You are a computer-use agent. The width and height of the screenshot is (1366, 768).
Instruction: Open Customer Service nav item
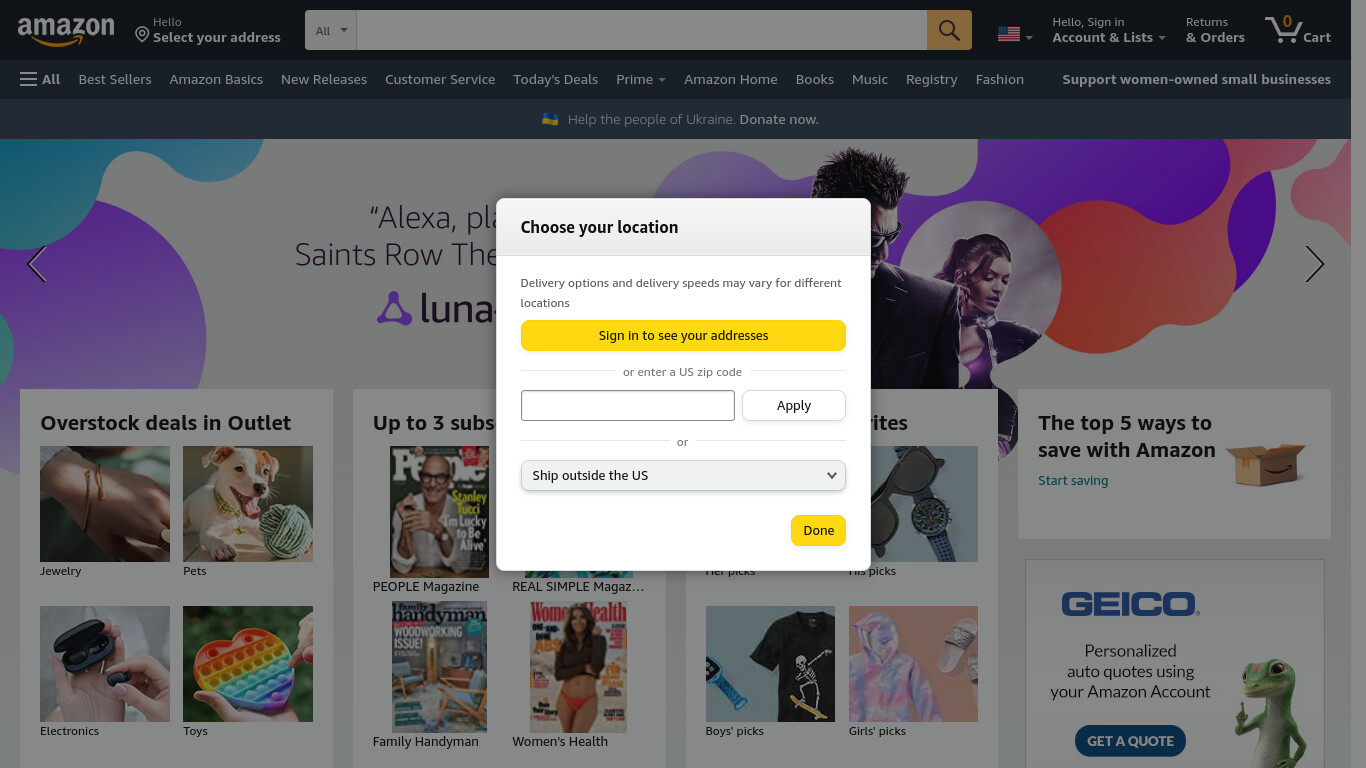point(440,79)
